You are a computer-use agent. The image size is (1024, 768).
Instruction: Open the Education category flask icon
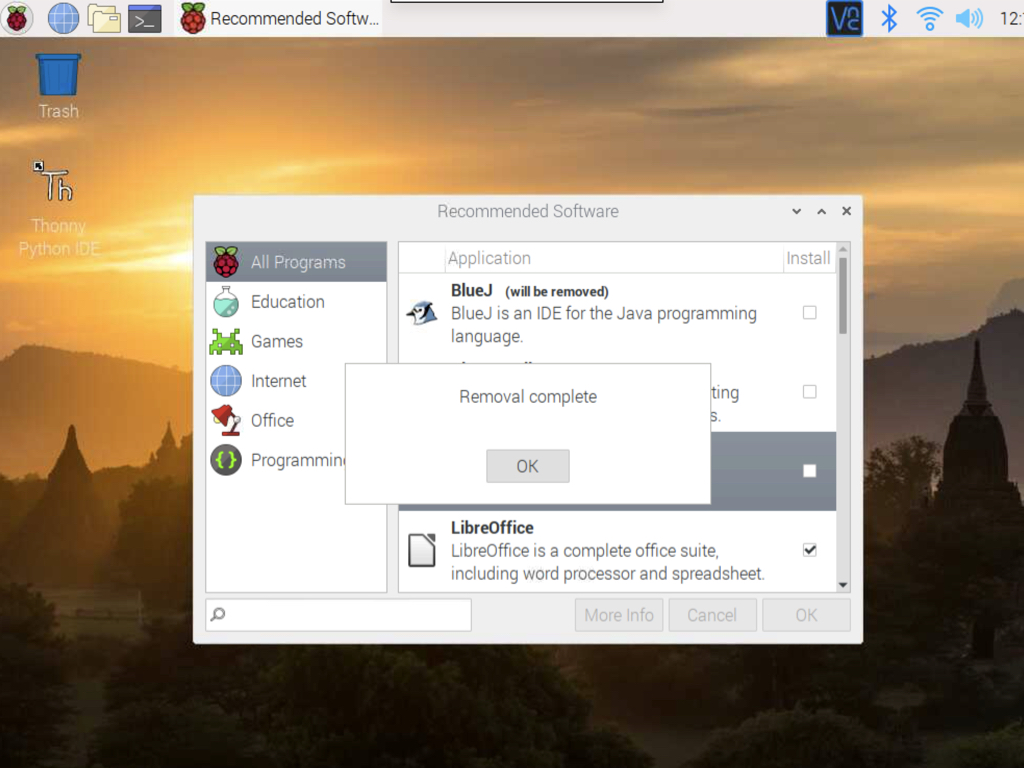coord(226,302)
